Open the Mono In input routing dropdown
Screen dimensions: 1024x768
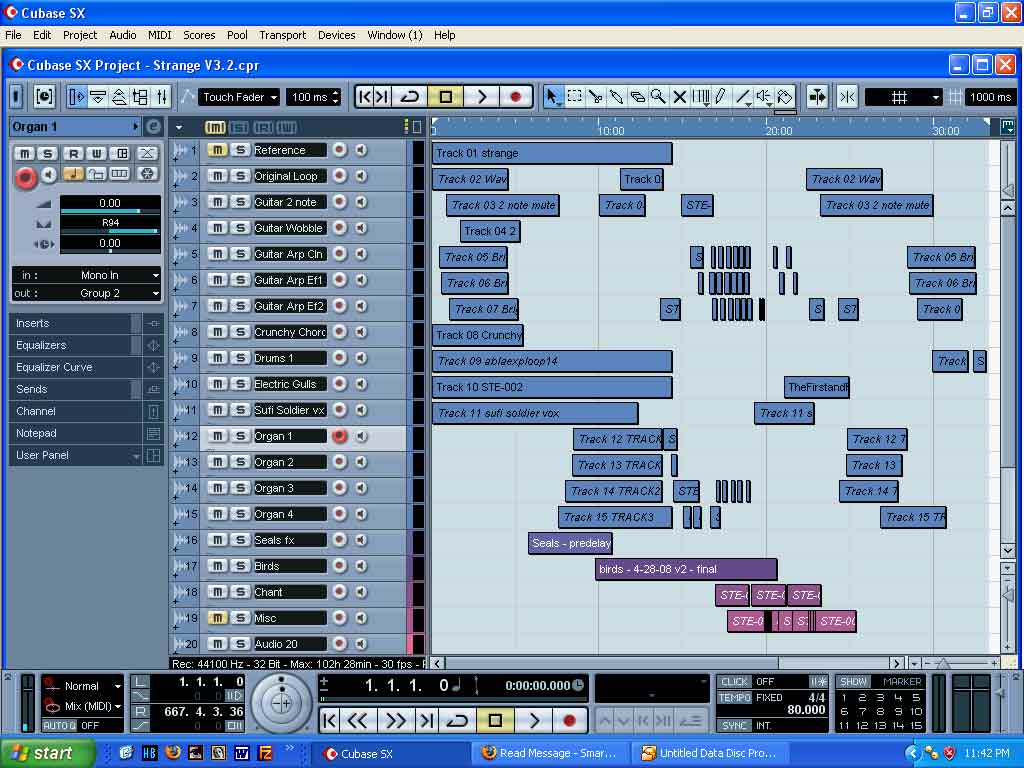tap(86, 275)
